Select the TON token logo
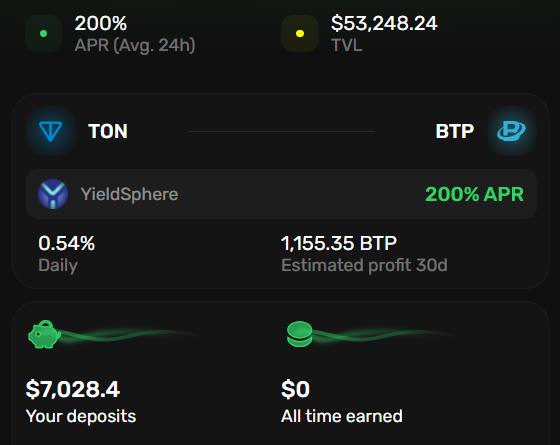This screenshot has height=445, width=560. (50, 131)
